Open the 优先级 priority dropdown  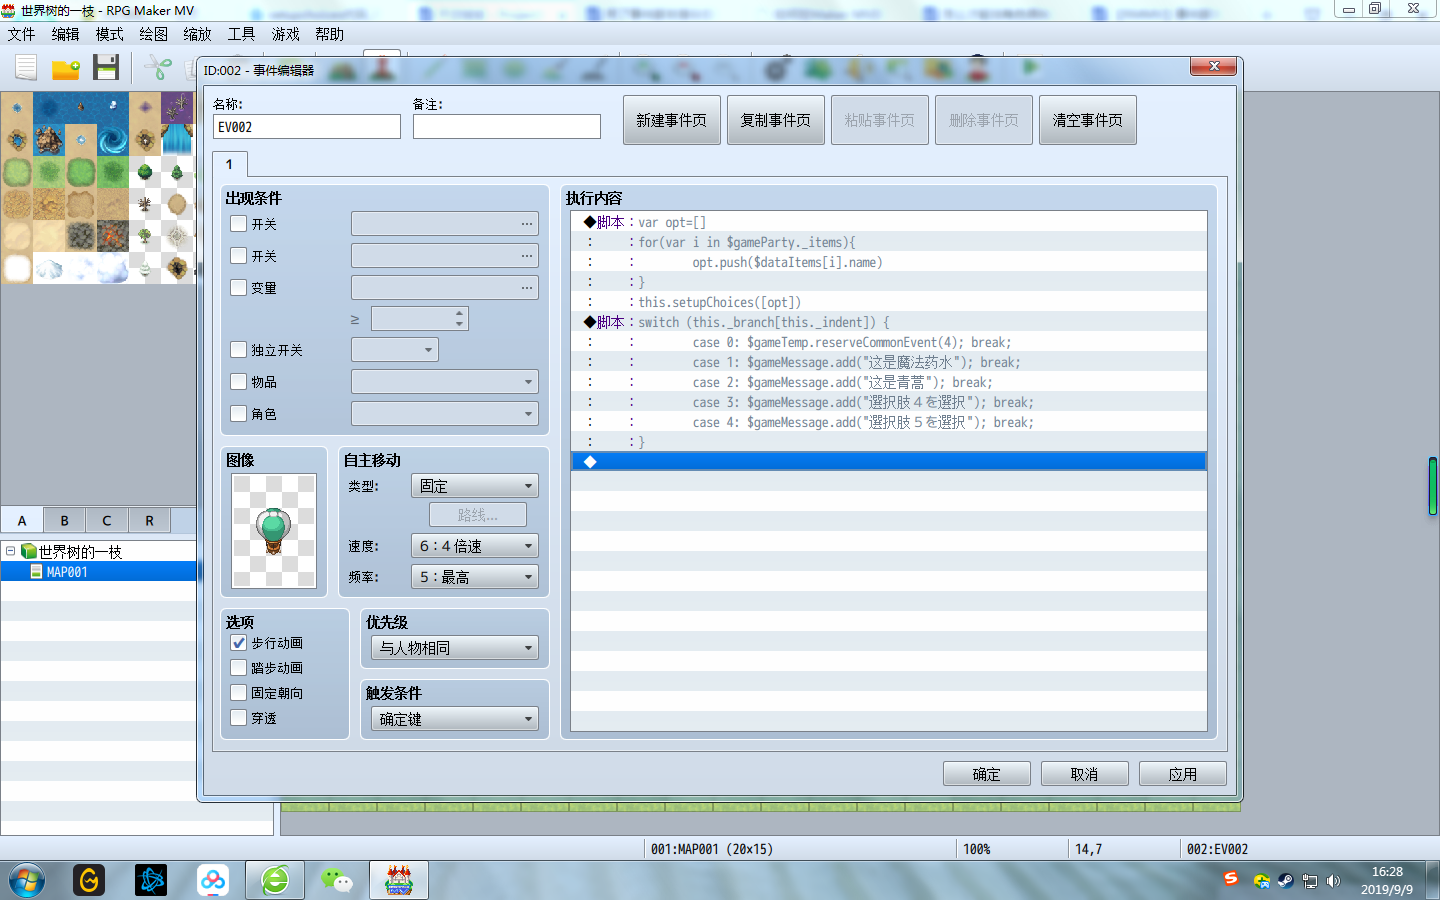click(455, 648)
